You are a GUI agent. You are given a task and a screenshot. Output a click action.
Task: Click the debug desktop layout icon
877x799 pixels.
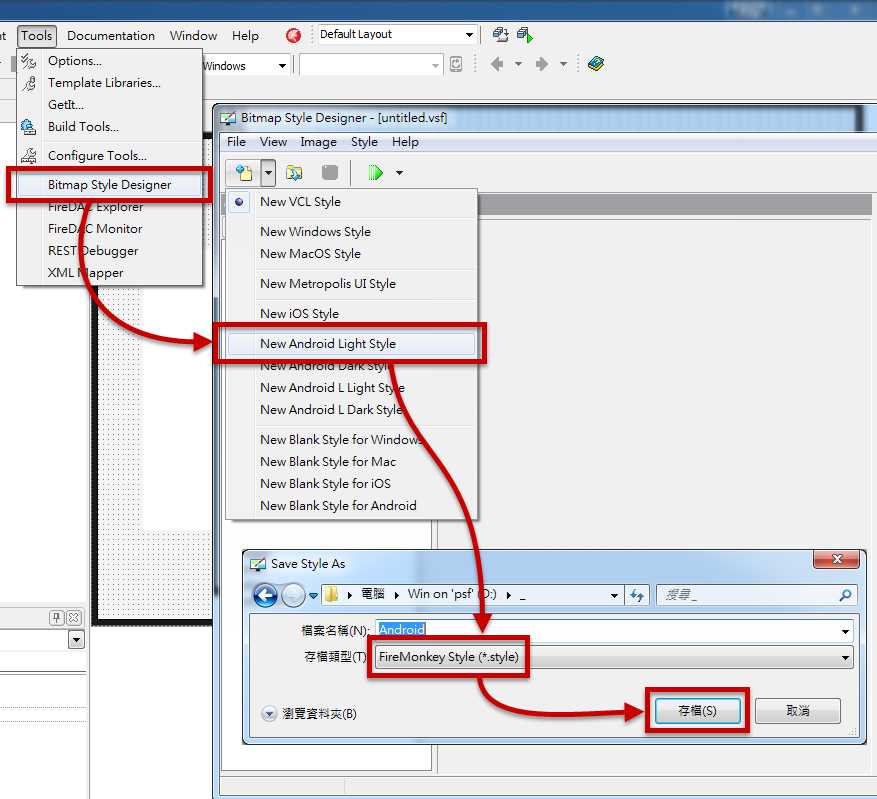pos(525,35)
